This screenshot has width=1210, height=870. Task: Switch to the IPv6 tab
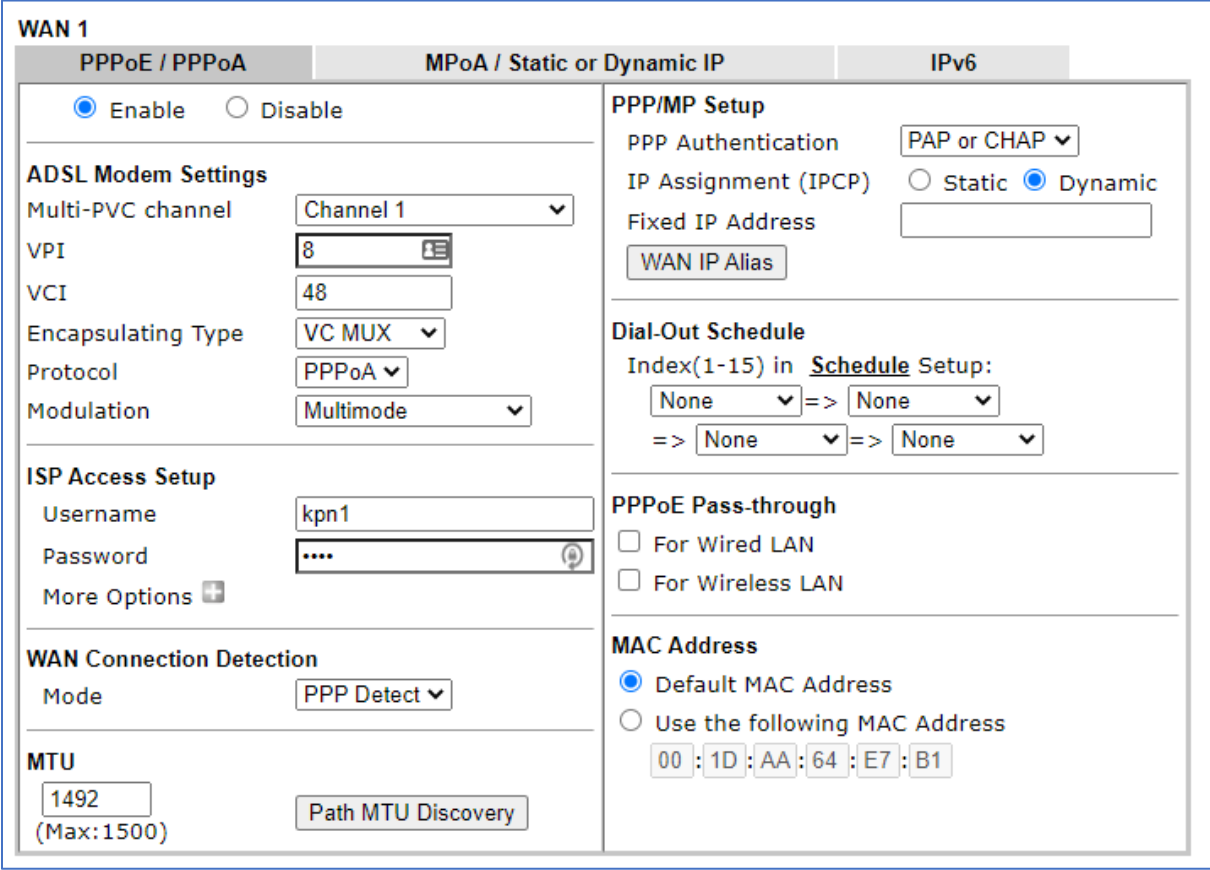tap(952, 63)
